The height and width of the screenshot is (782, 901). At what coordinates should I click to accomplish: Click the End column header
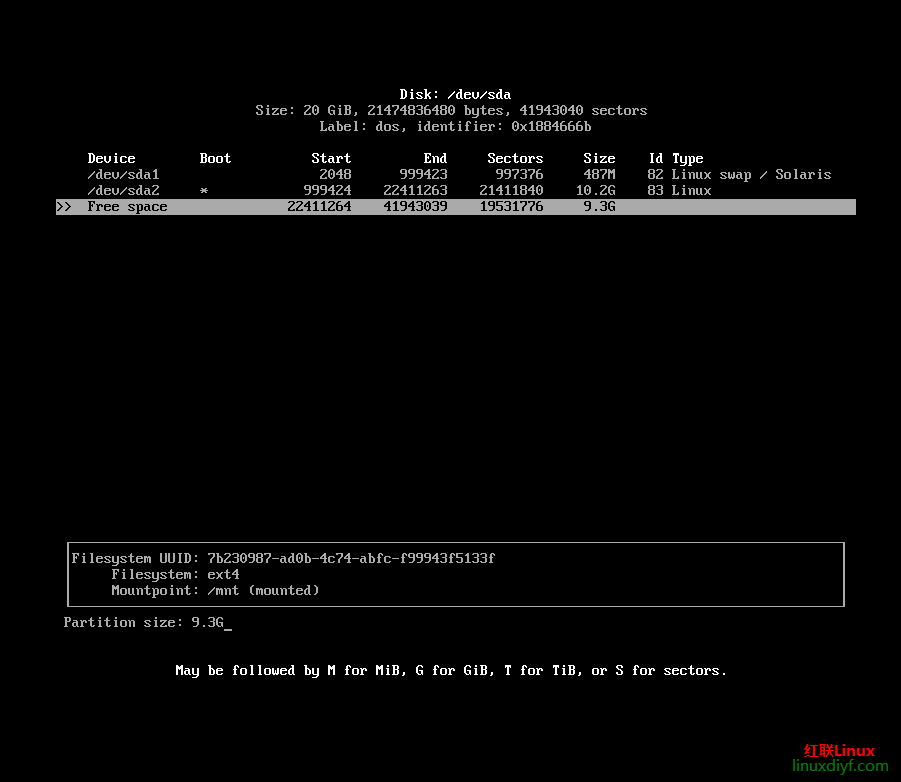click(x=435, y=158)
